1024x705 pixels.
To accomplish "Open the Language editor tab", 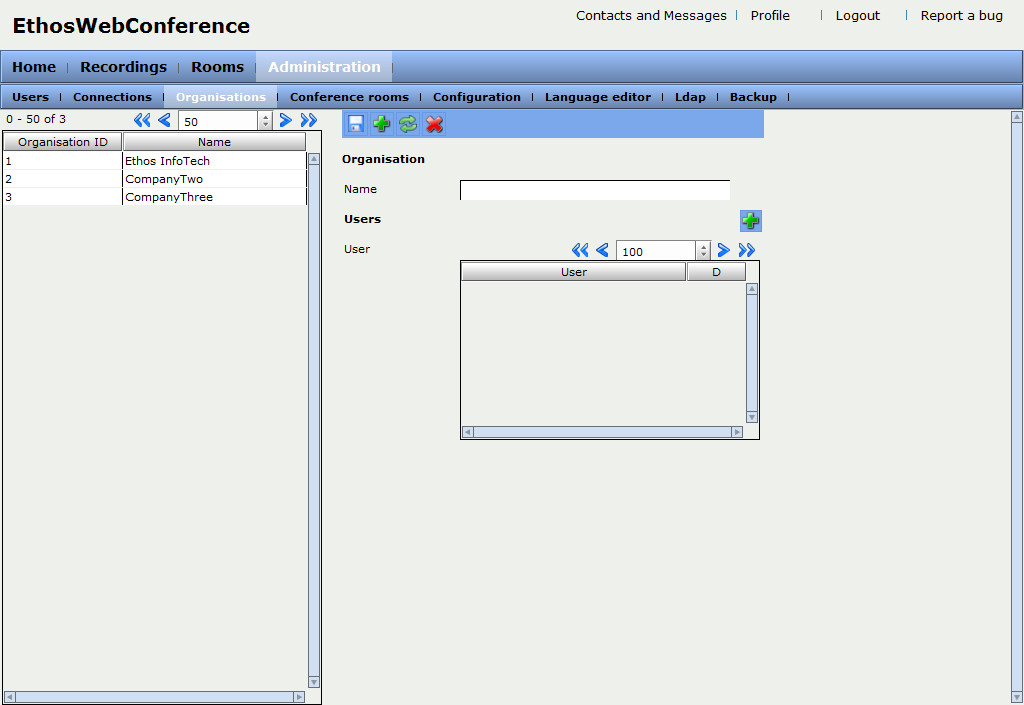I will 597,97.
